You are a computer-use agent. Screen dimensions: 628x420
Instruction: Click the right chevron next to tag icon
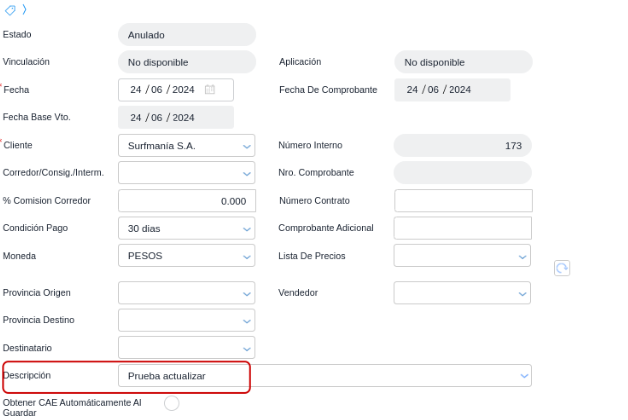24,9
